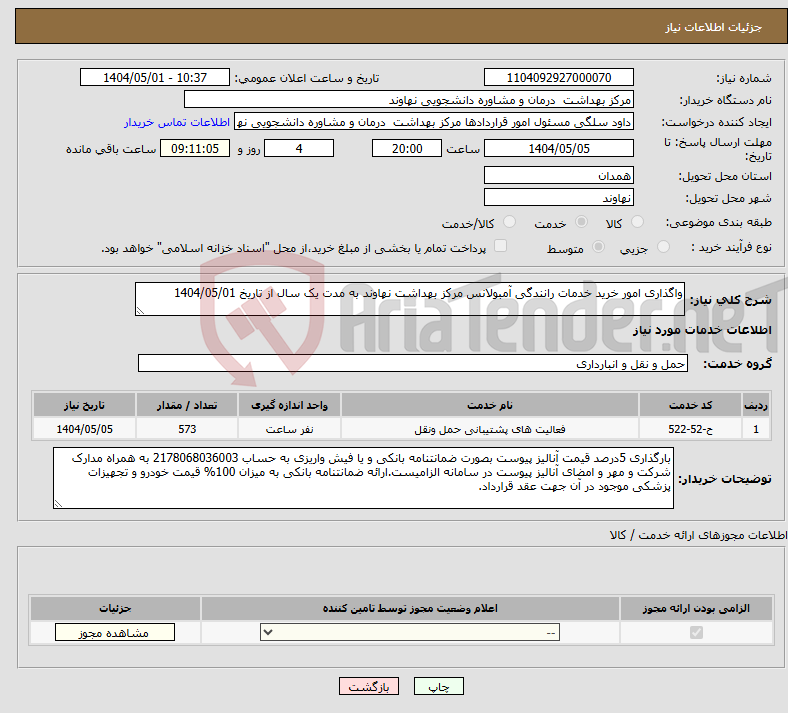Screen dimensions: 788x713
Task: Click the buyer notes text area
Action: [x=363, y=478]
